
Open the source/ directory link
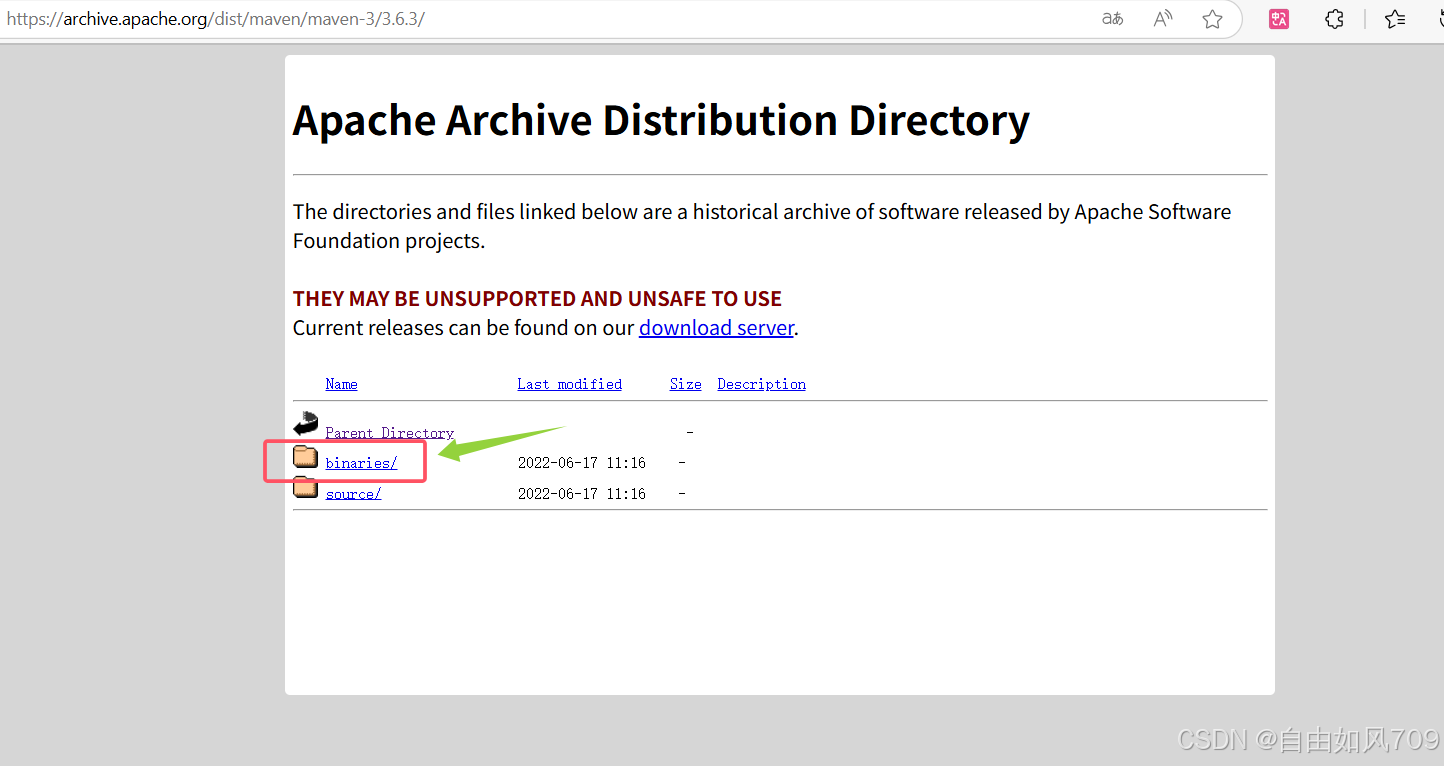(353, 494)
